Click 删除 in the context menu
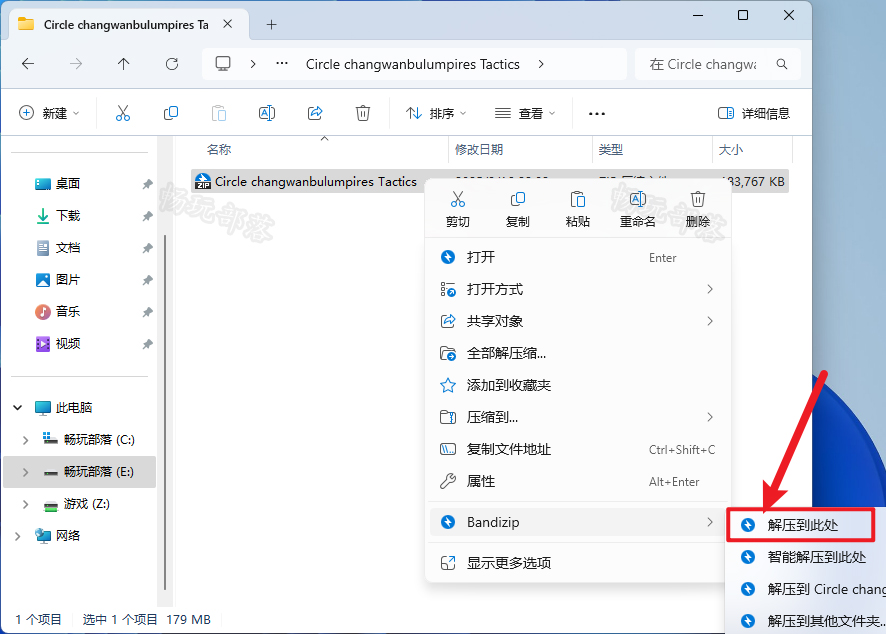This screenshot has width=886, height=634. click(x=698, y=209)
